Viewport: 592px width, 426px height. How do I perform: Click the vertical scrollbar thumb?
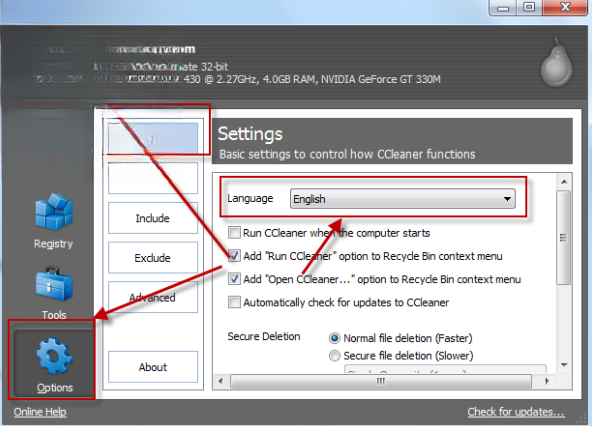click(564, 238)
